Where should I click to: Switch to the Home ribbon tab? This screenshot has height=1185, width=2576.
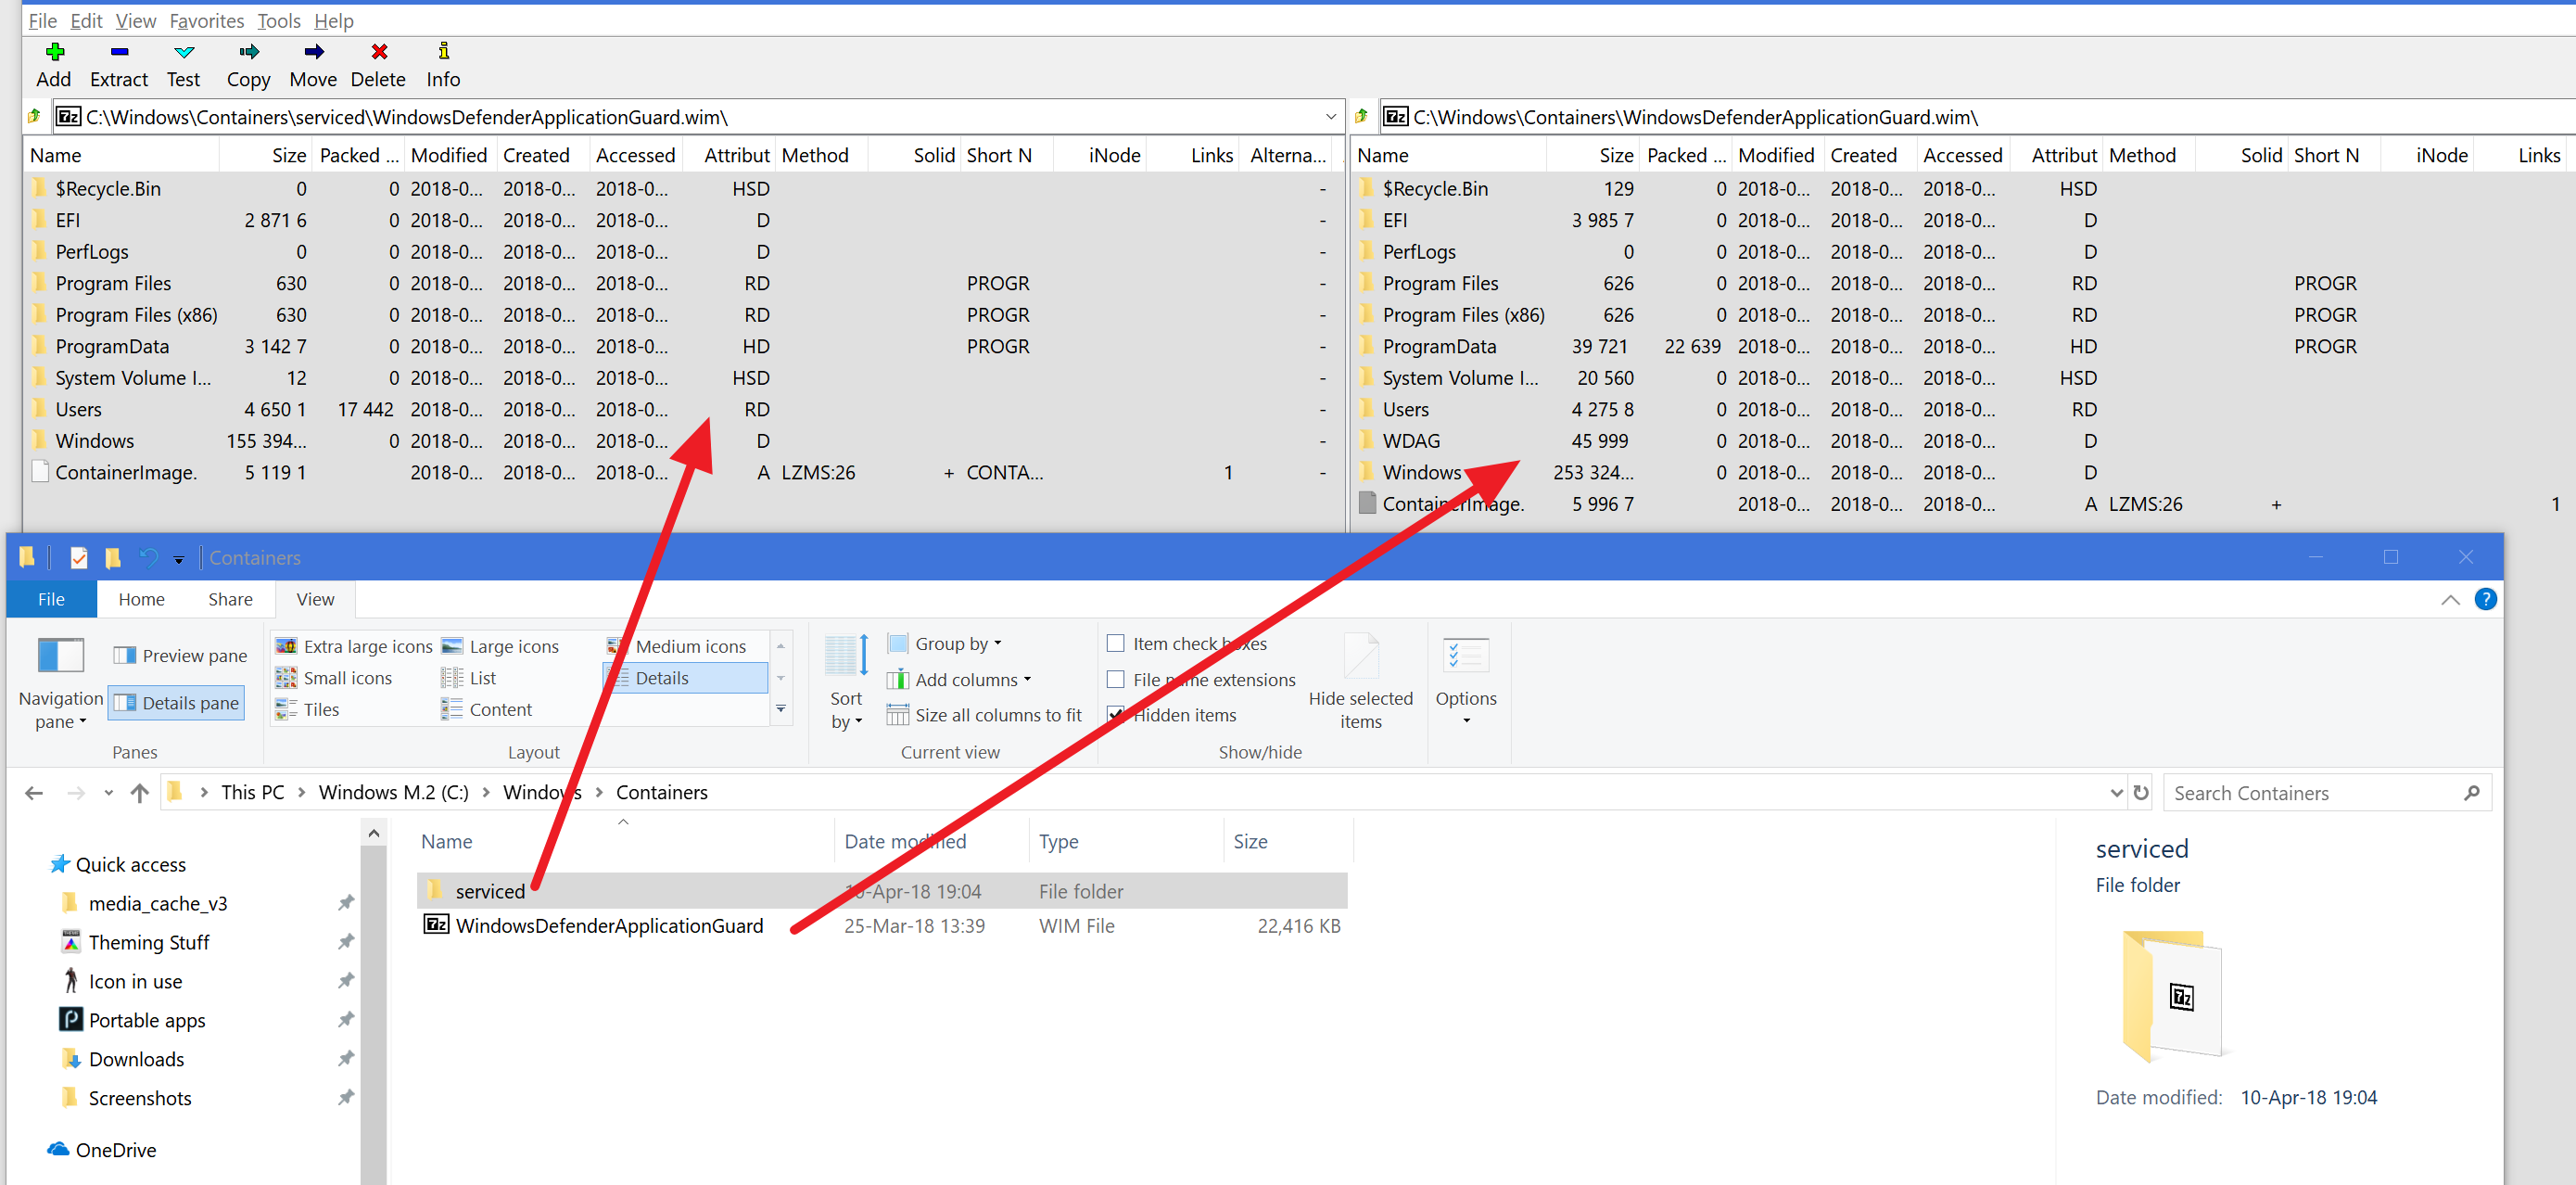click(142, 599)
